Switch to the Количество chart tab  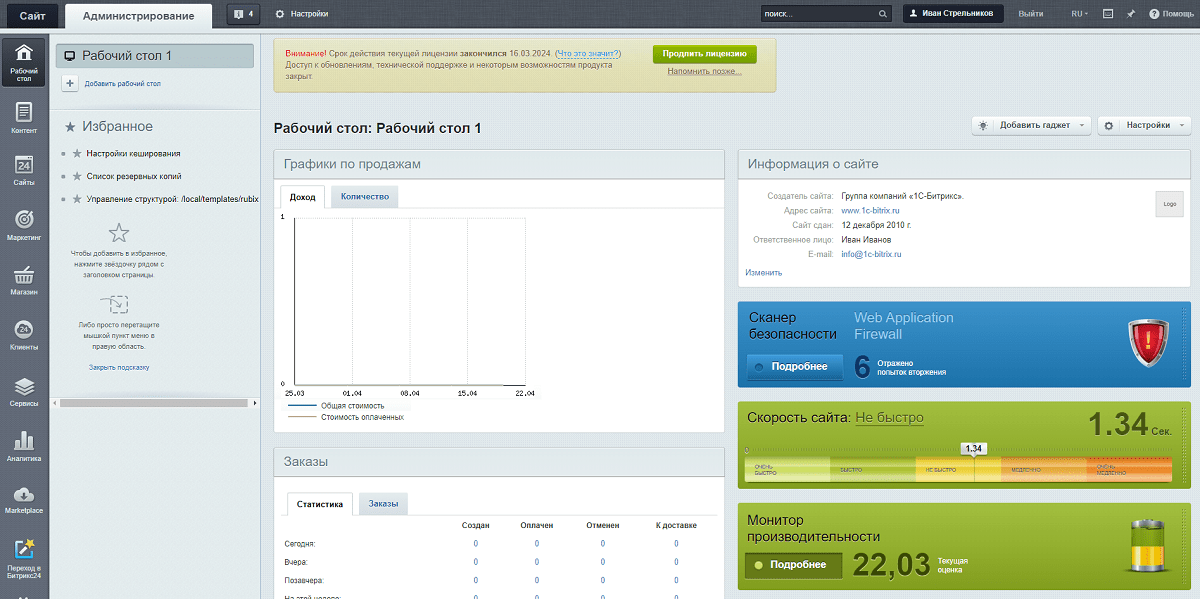click(x=364, y=197)
